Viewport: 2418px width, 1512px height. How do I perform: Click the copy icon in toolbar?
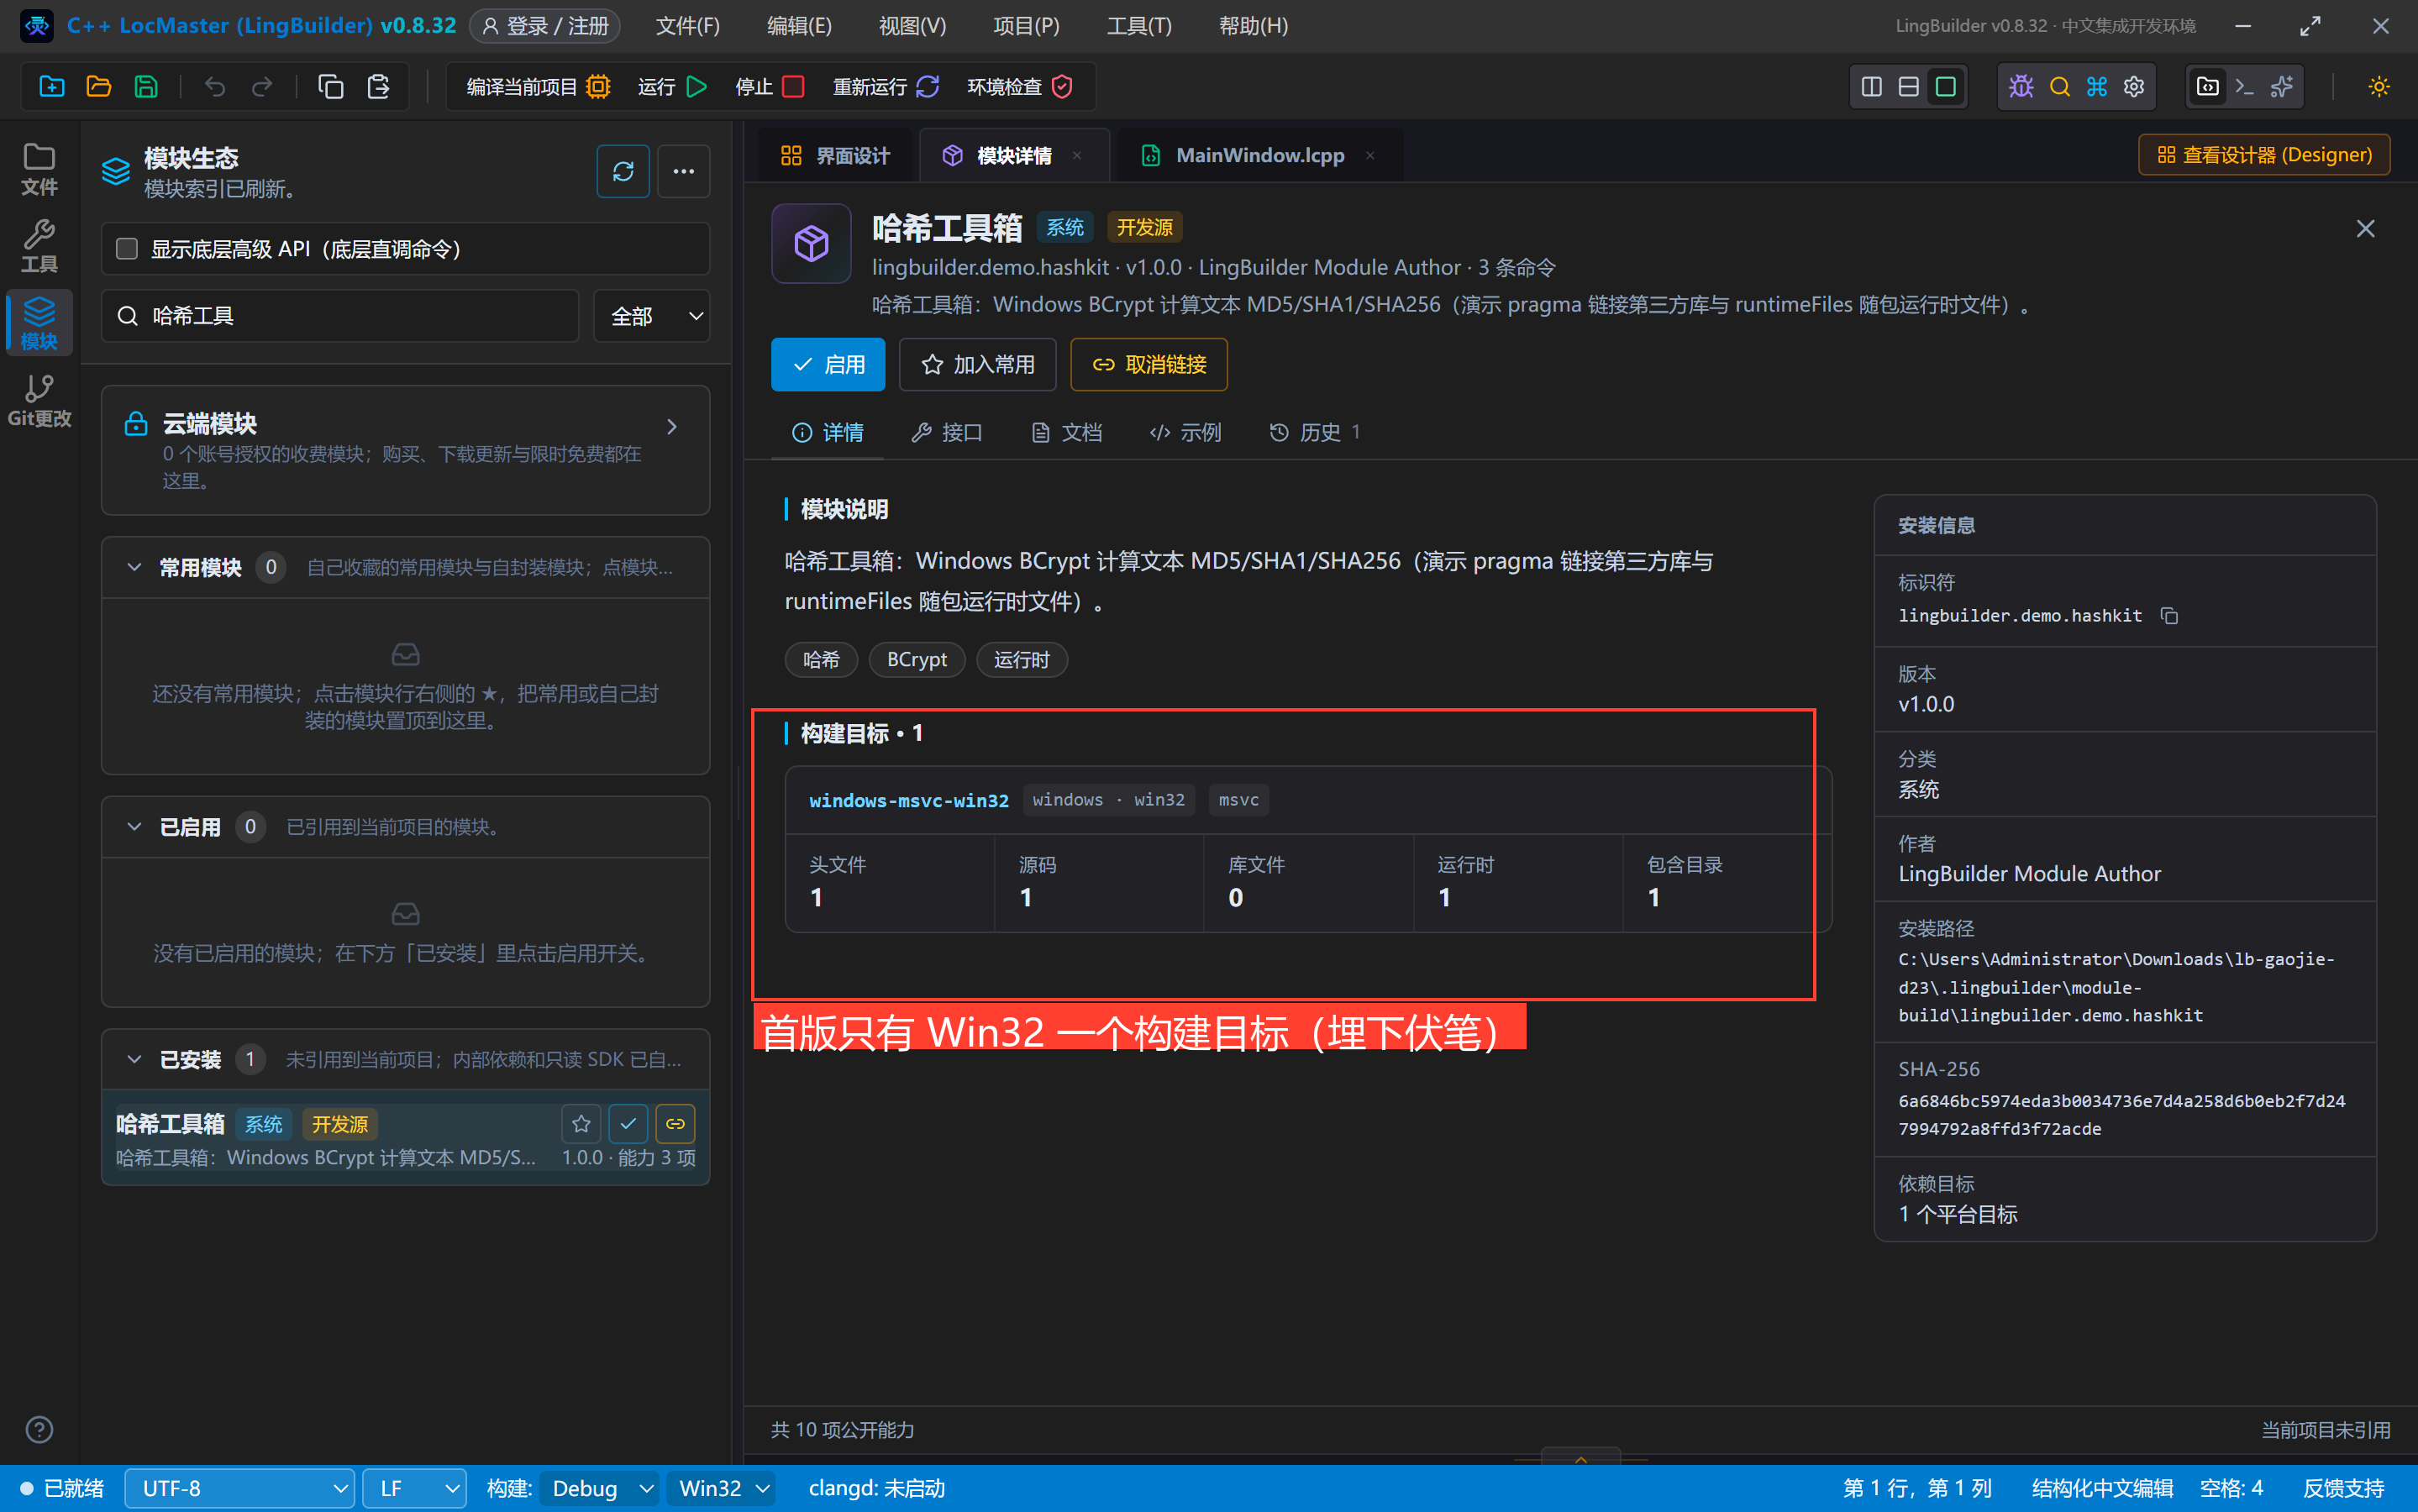tap(330, 87)
